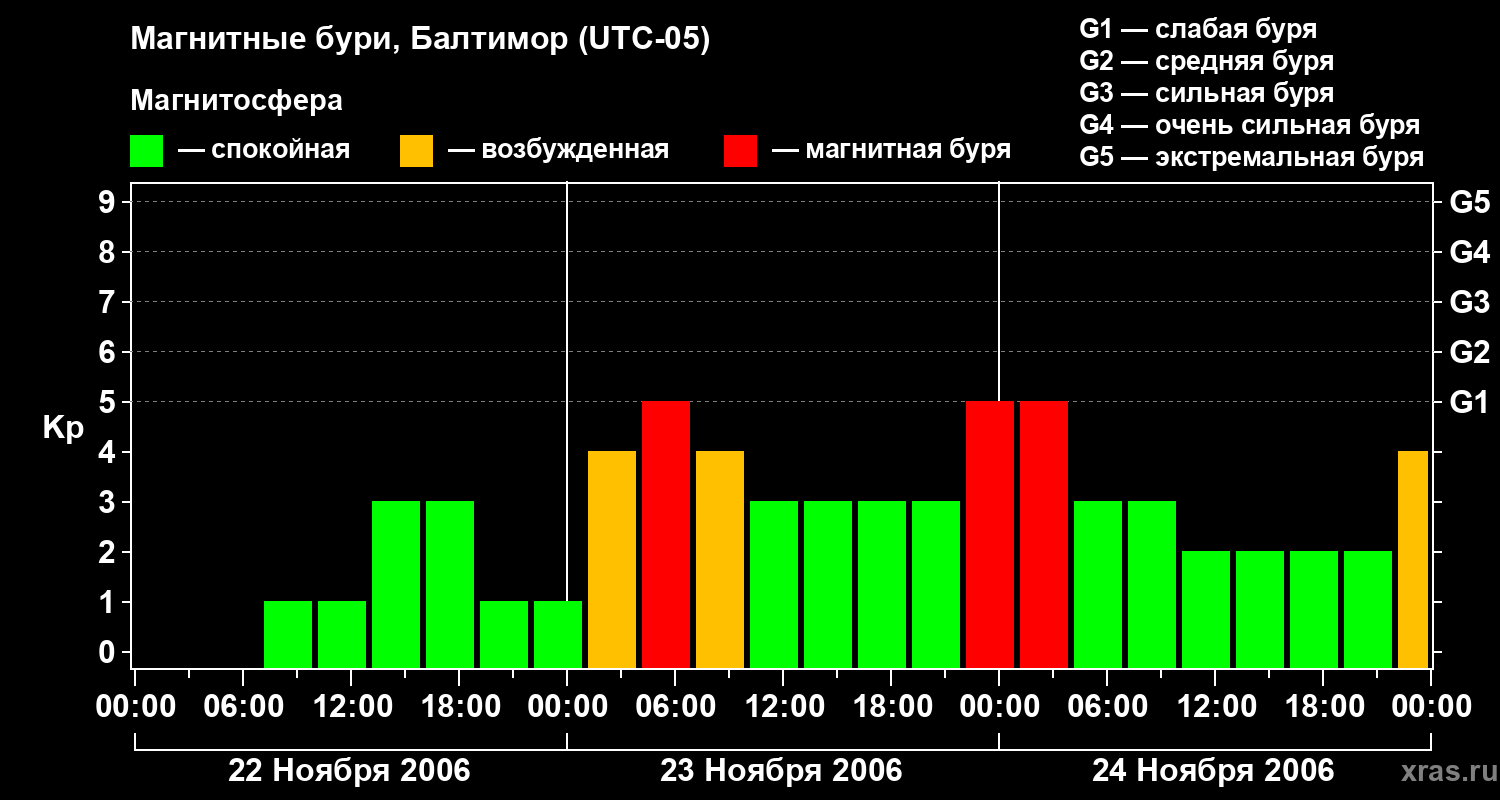The height and width of the screenshot is (800, 1500).
Task: Select the line G4 — очень сильная буря
Action: [1250, 125]
